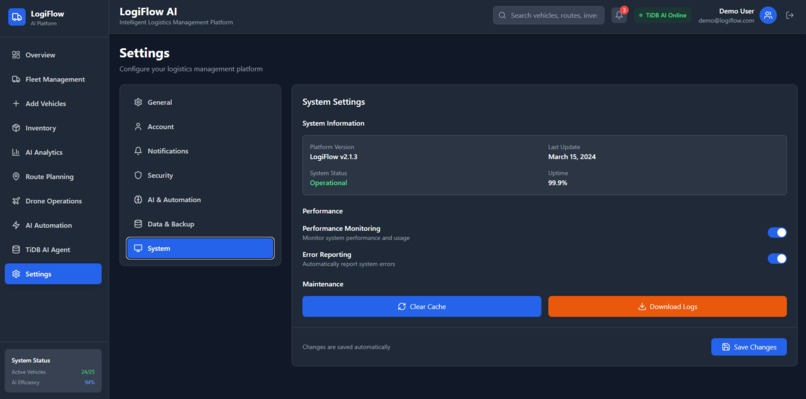The width and height of the screenshot is (806, 399).
Task: Click the Save Changes button
Action: point(749,347)
